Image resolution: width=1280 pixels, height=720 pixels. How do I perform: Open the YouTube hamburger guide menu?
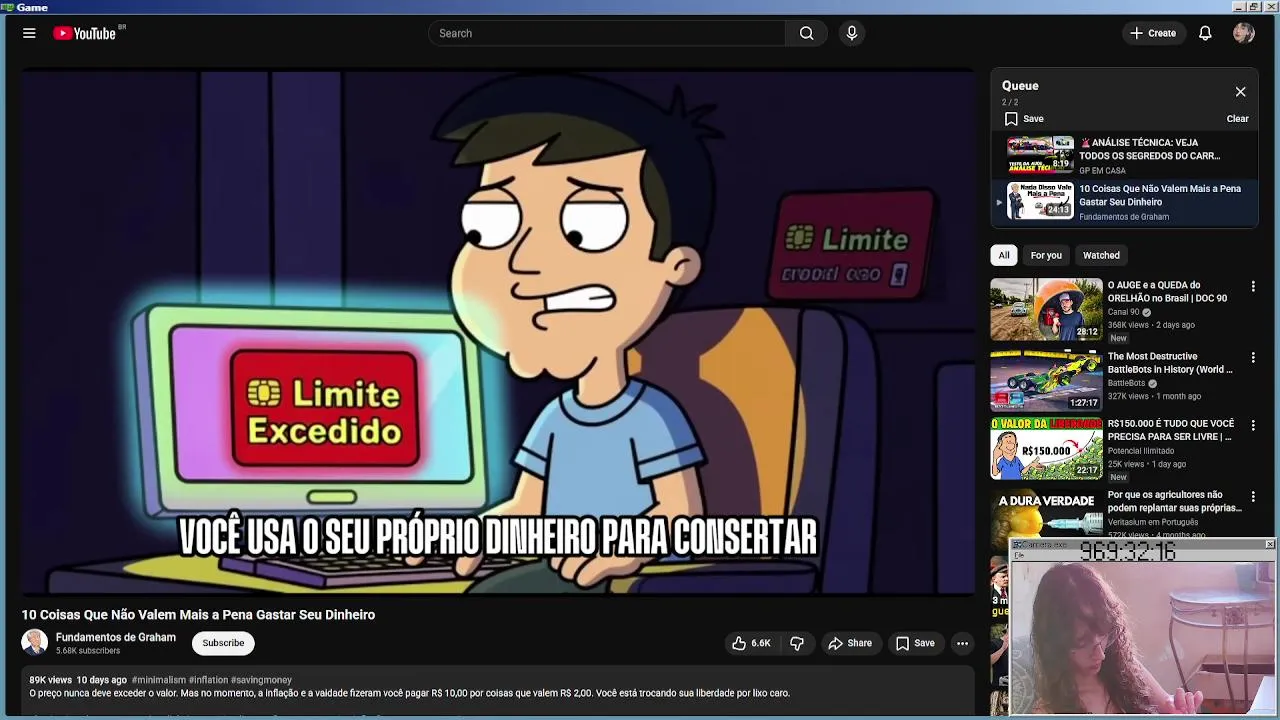(x=29, y=33)
